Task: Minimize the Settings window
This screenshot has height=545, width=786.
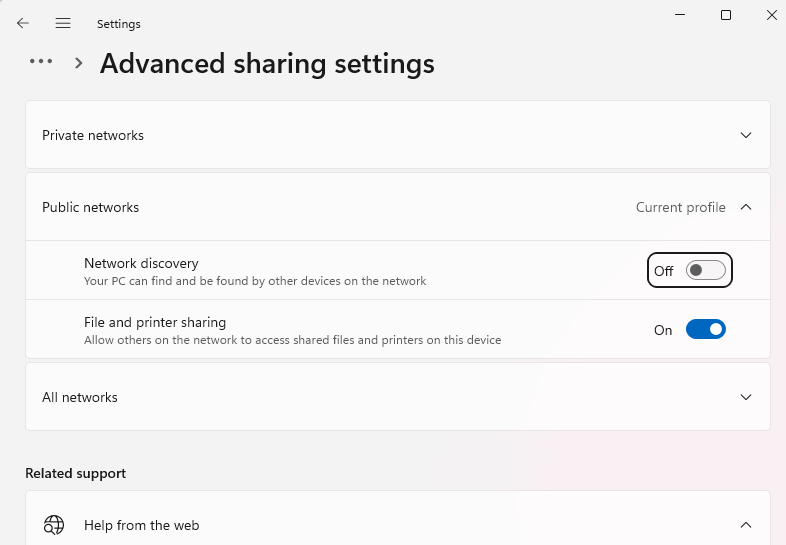Action: [680, 15]
